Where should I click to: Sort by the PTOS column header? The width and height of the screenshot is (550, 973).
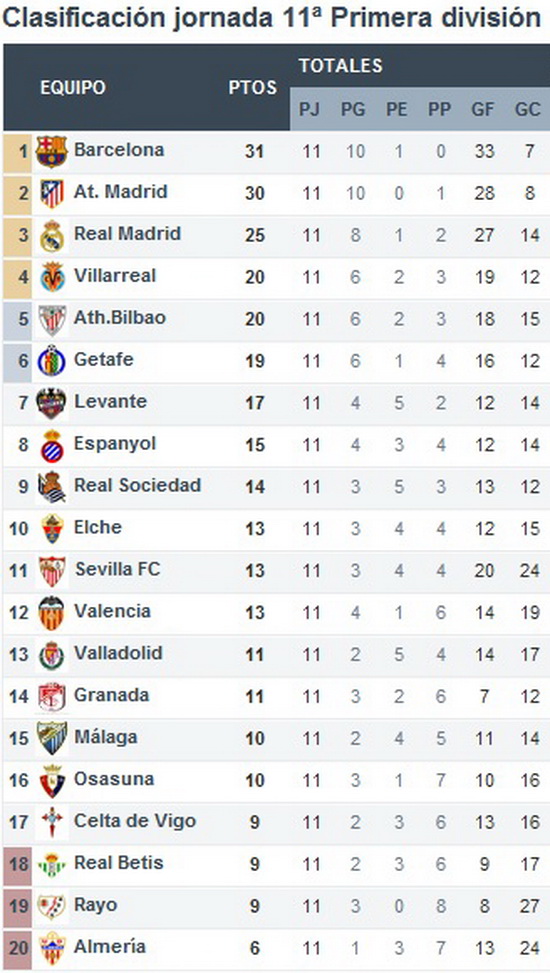tap(253, 87)
